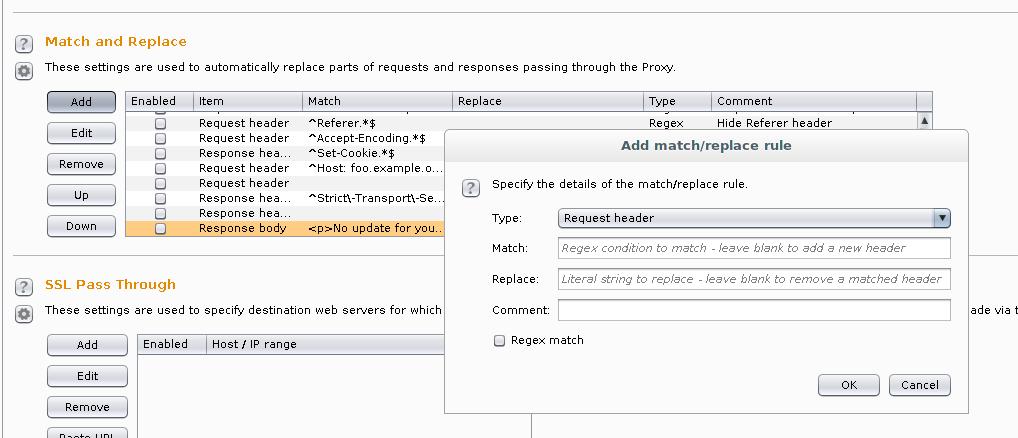1018x438 pixels.
Task: Confirm the rule with OK
Action: pyautogui.click(x=848, y=385)
